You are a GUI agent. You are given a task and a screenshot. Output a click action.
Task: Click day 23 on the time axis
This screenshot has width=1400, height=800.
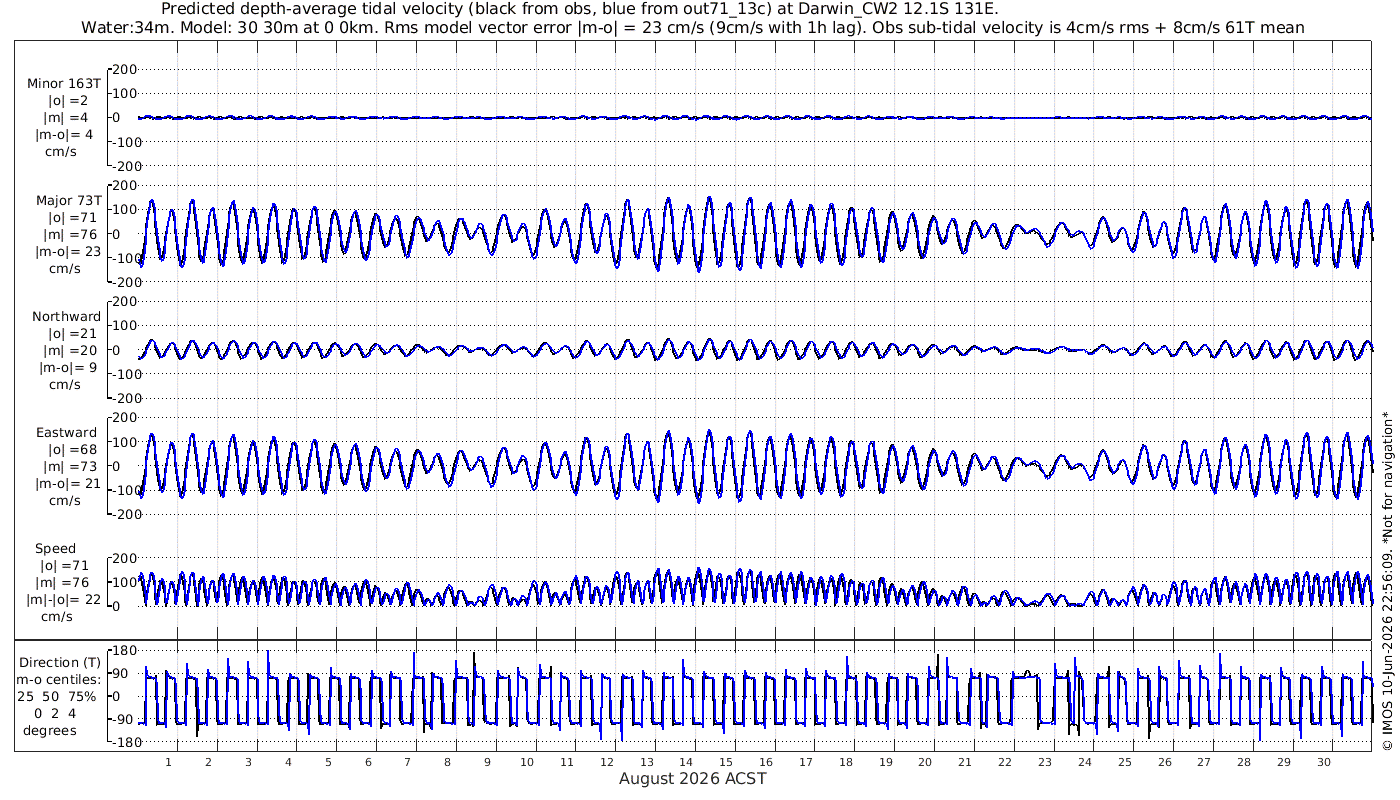[1046, 762]
